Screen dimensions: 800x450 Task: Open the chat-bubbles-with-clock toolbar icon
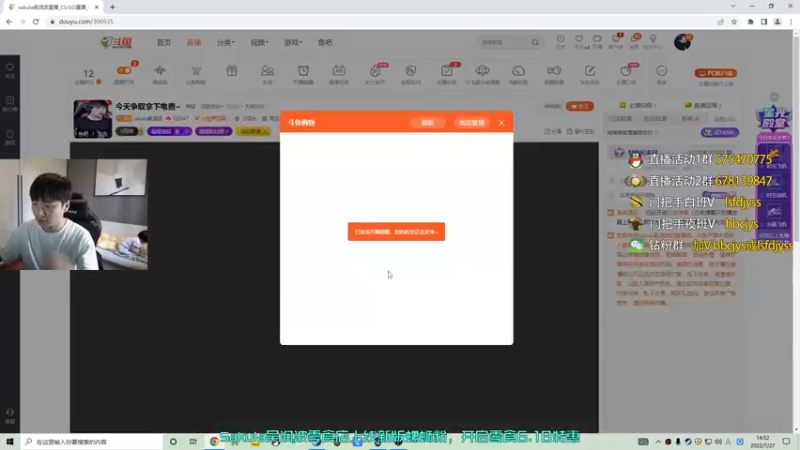tap(554, 73)
